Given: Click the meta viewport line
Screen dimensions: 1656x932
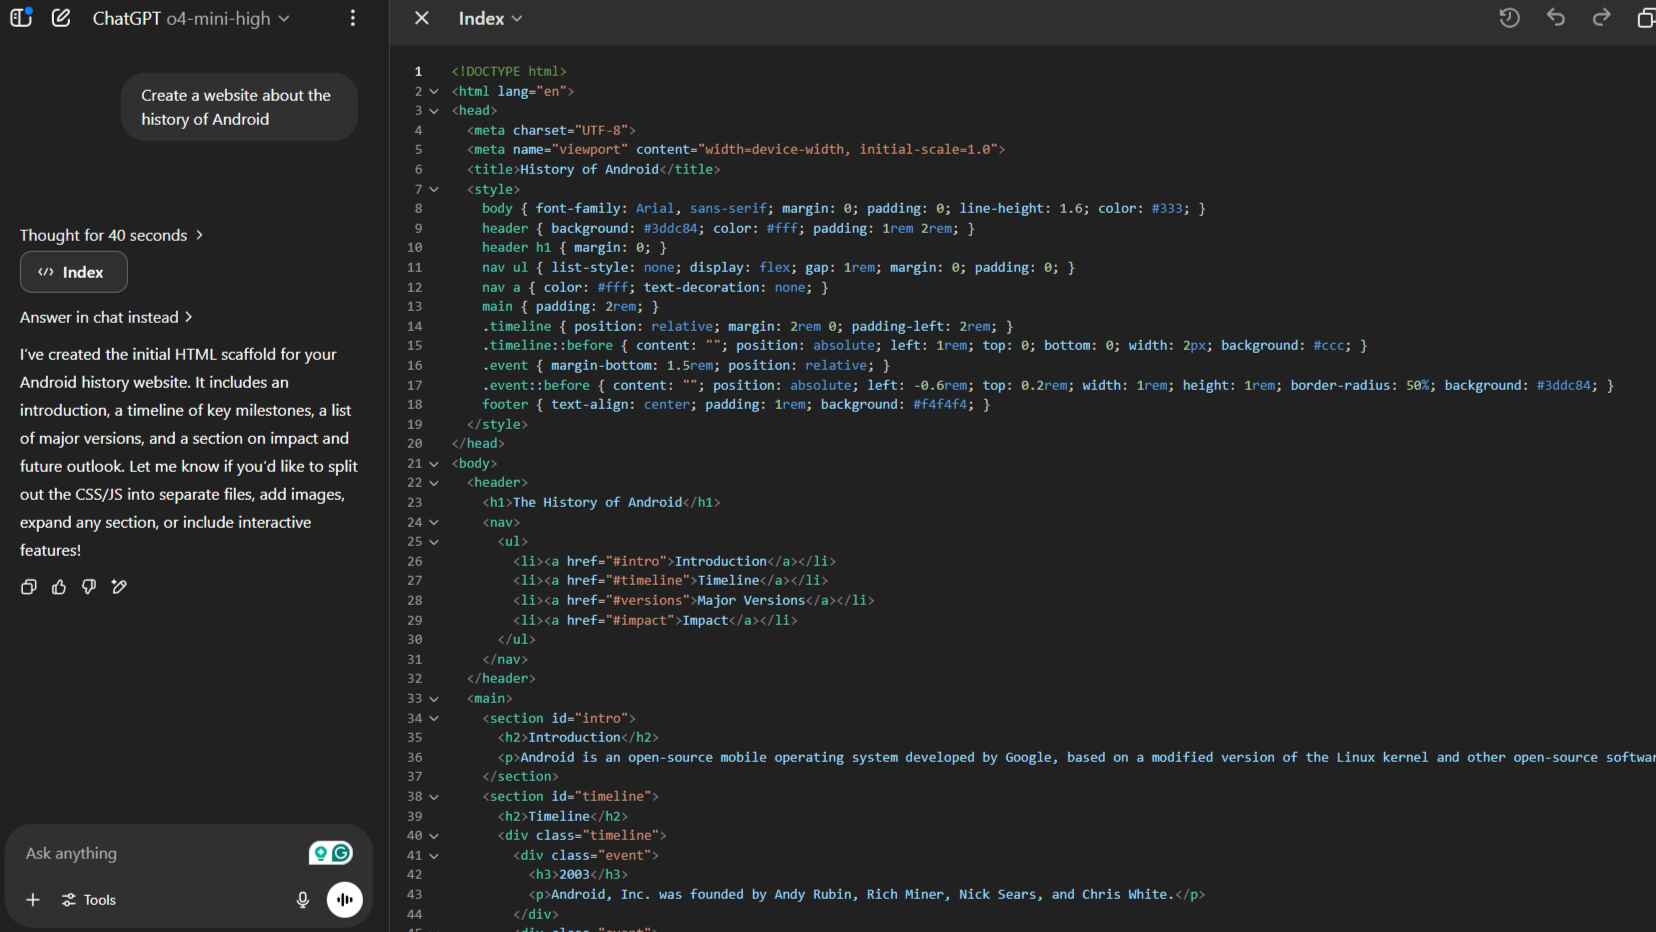Looking at the screenshot, I should coord(736,150).
